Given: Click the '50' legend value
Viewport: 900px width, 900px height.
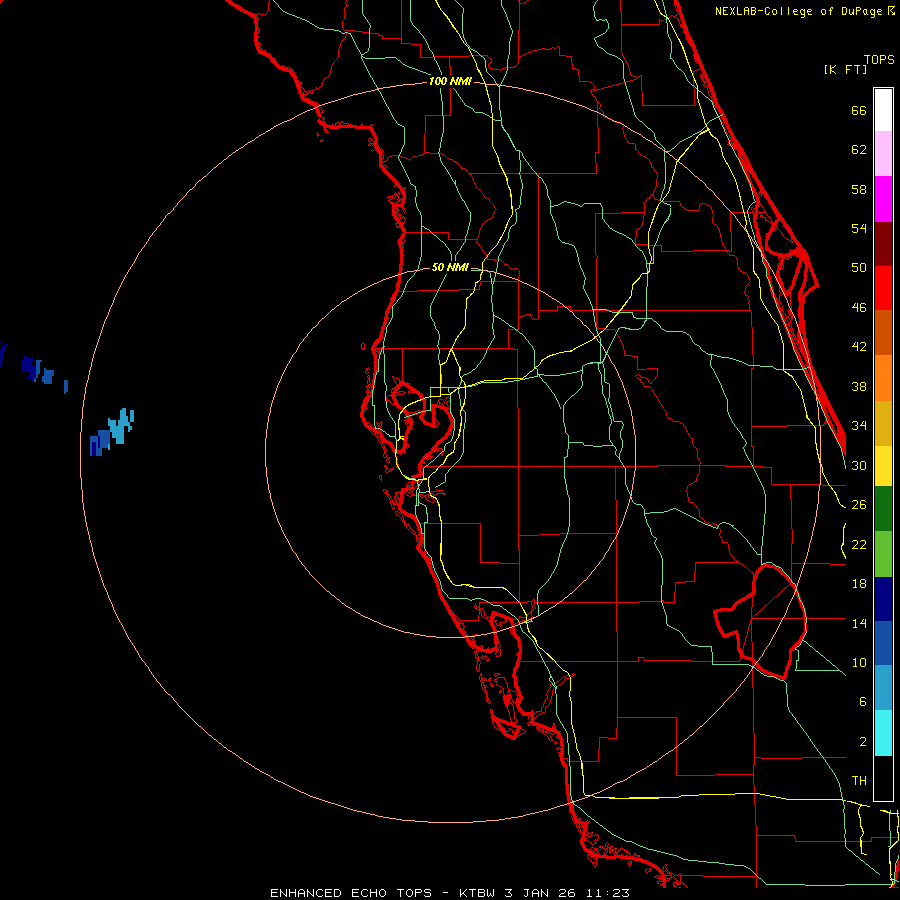Looking at the screenshot, I should point(859,268).
